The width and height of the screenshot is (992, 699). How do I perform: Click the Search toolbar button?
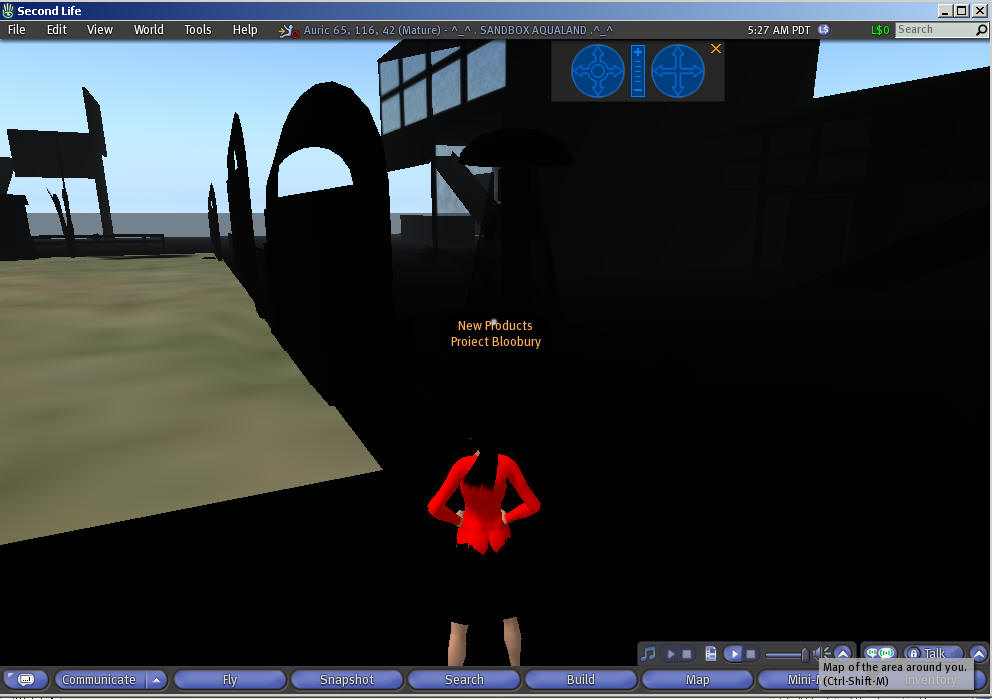point(464,679)
